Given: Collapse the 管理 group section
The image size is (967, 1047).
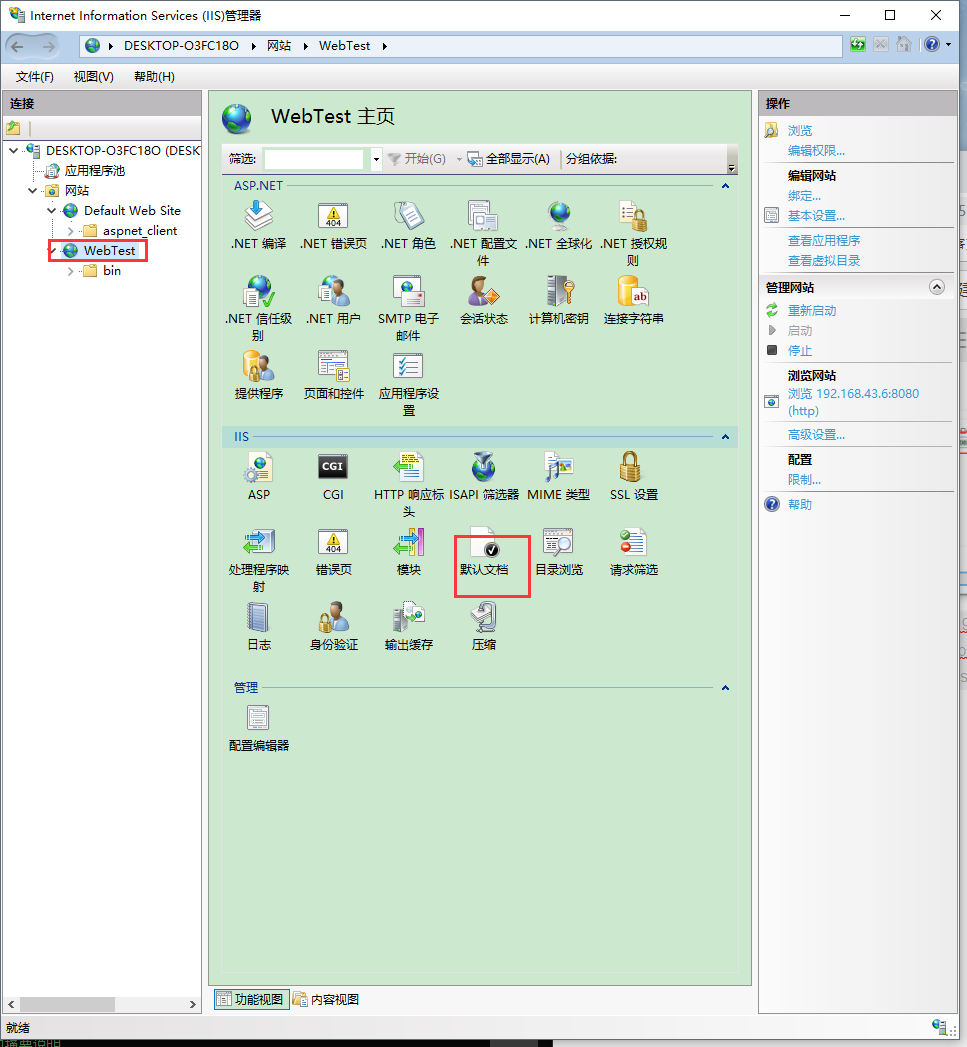Looking at the screenshot, I should point(725,688).
